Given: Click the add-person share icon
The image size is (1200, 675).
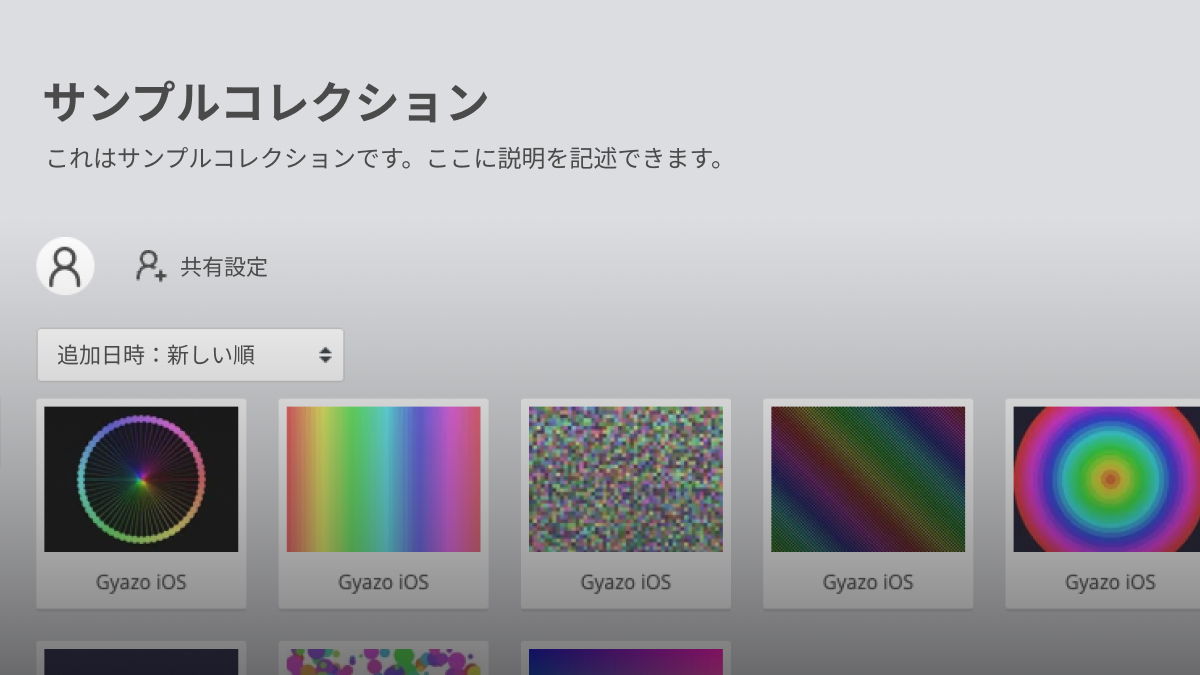Looking at the screenshot, I should pos(151,266).
